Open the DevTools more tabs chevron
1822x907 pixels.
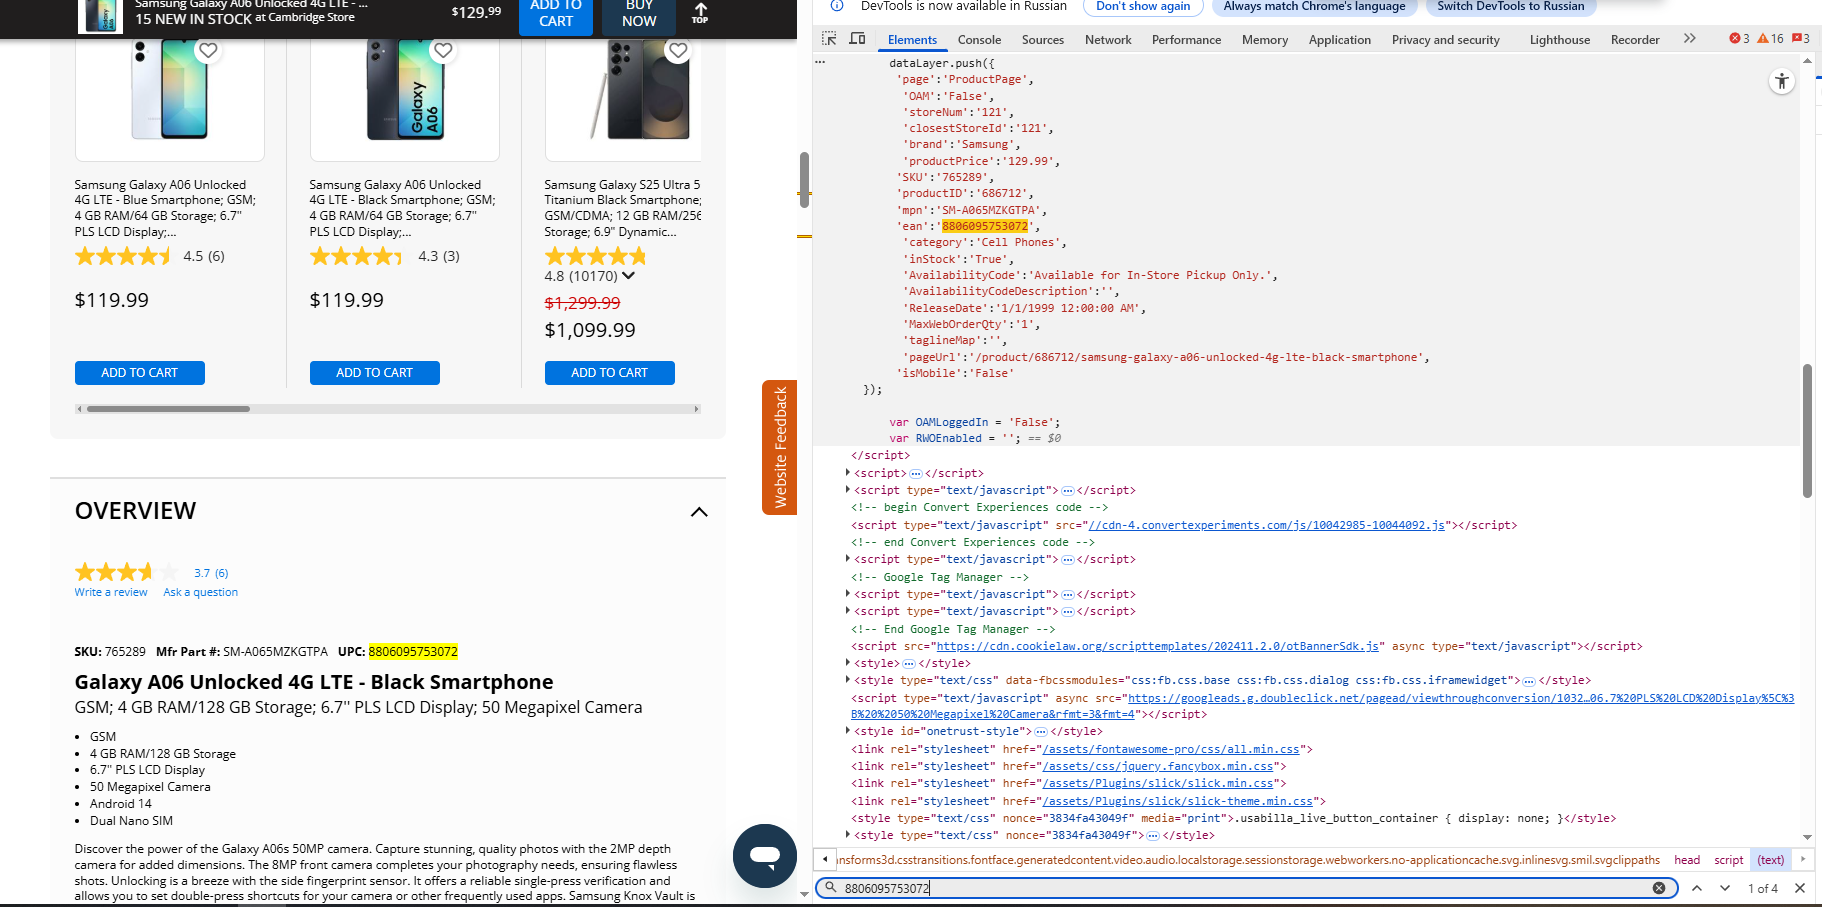[1689, 38]
